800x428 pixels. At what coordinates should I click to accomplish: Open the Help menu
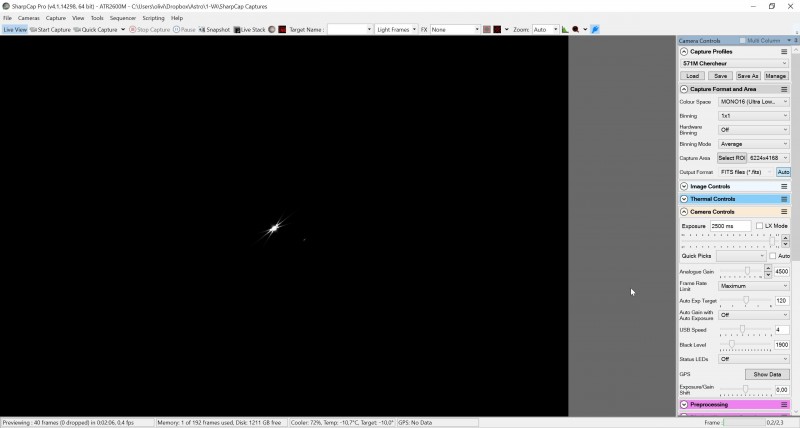point(177,18)
